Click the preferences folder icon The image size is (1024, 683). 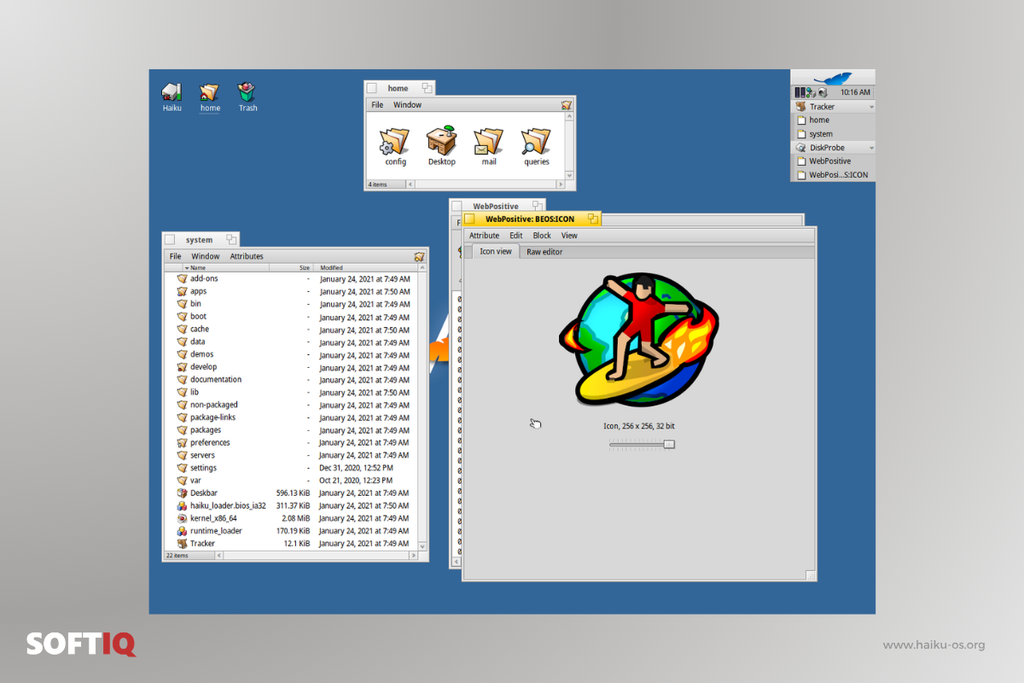coord(182,443)
